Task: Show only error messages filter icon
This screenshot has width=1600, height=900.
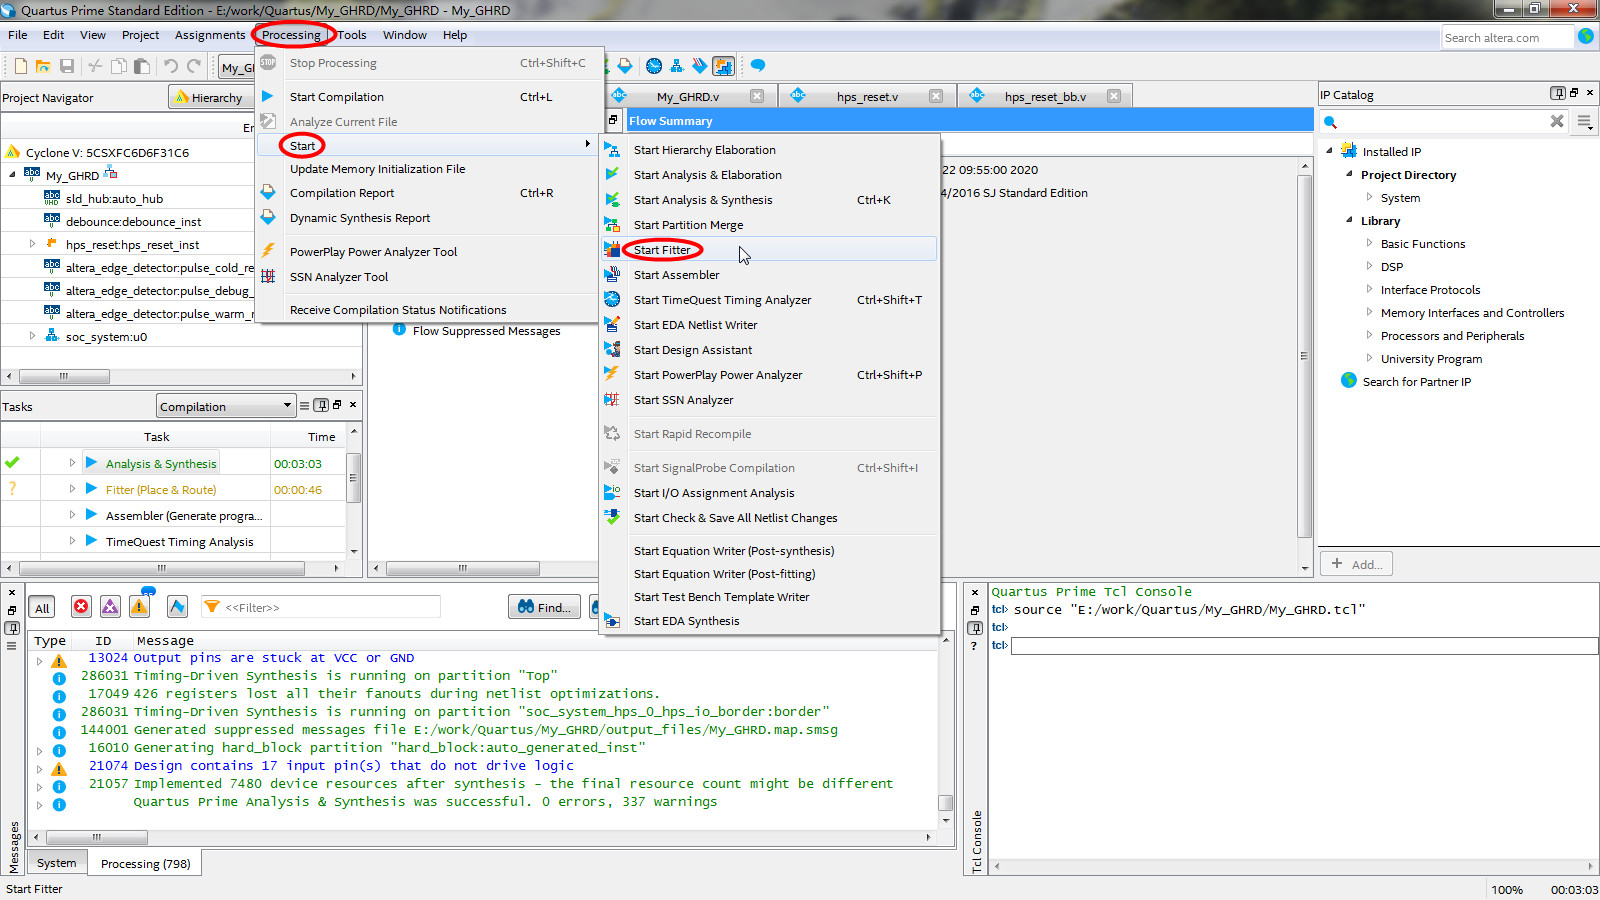Action: click(81, 607)
